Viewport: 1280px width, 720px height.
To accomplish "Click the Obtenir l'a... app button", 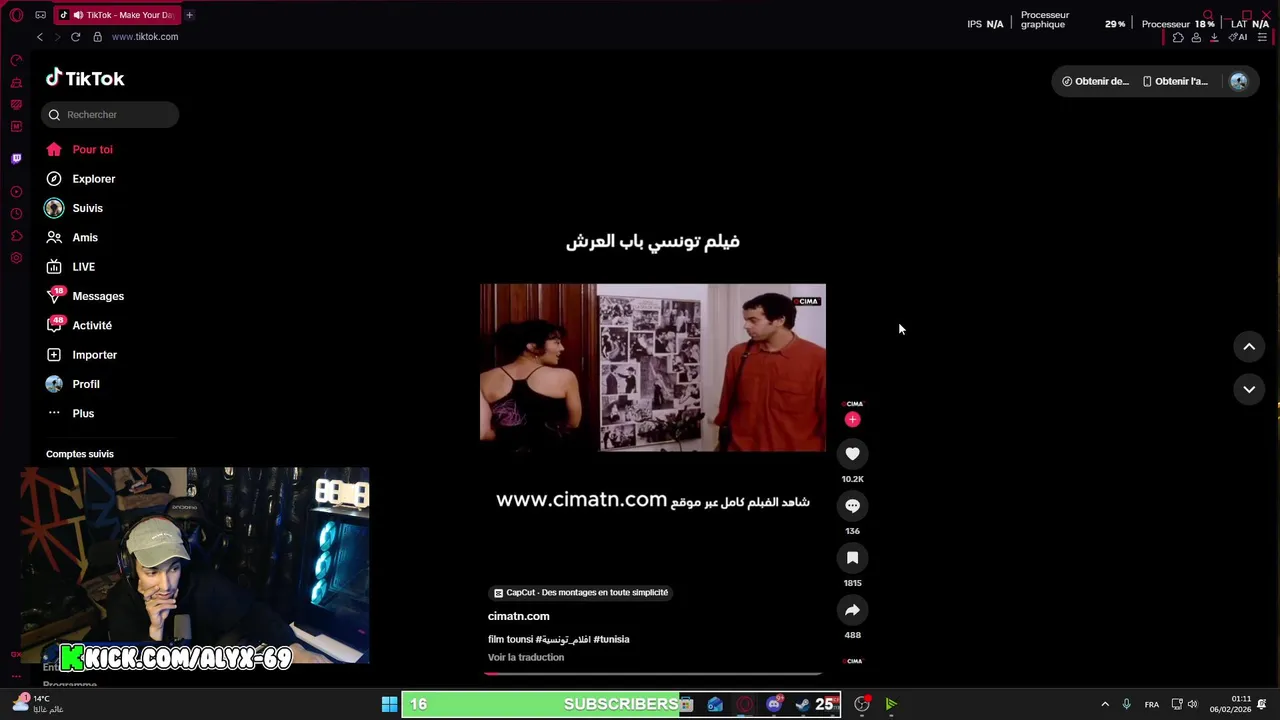I will [1175, 81].
